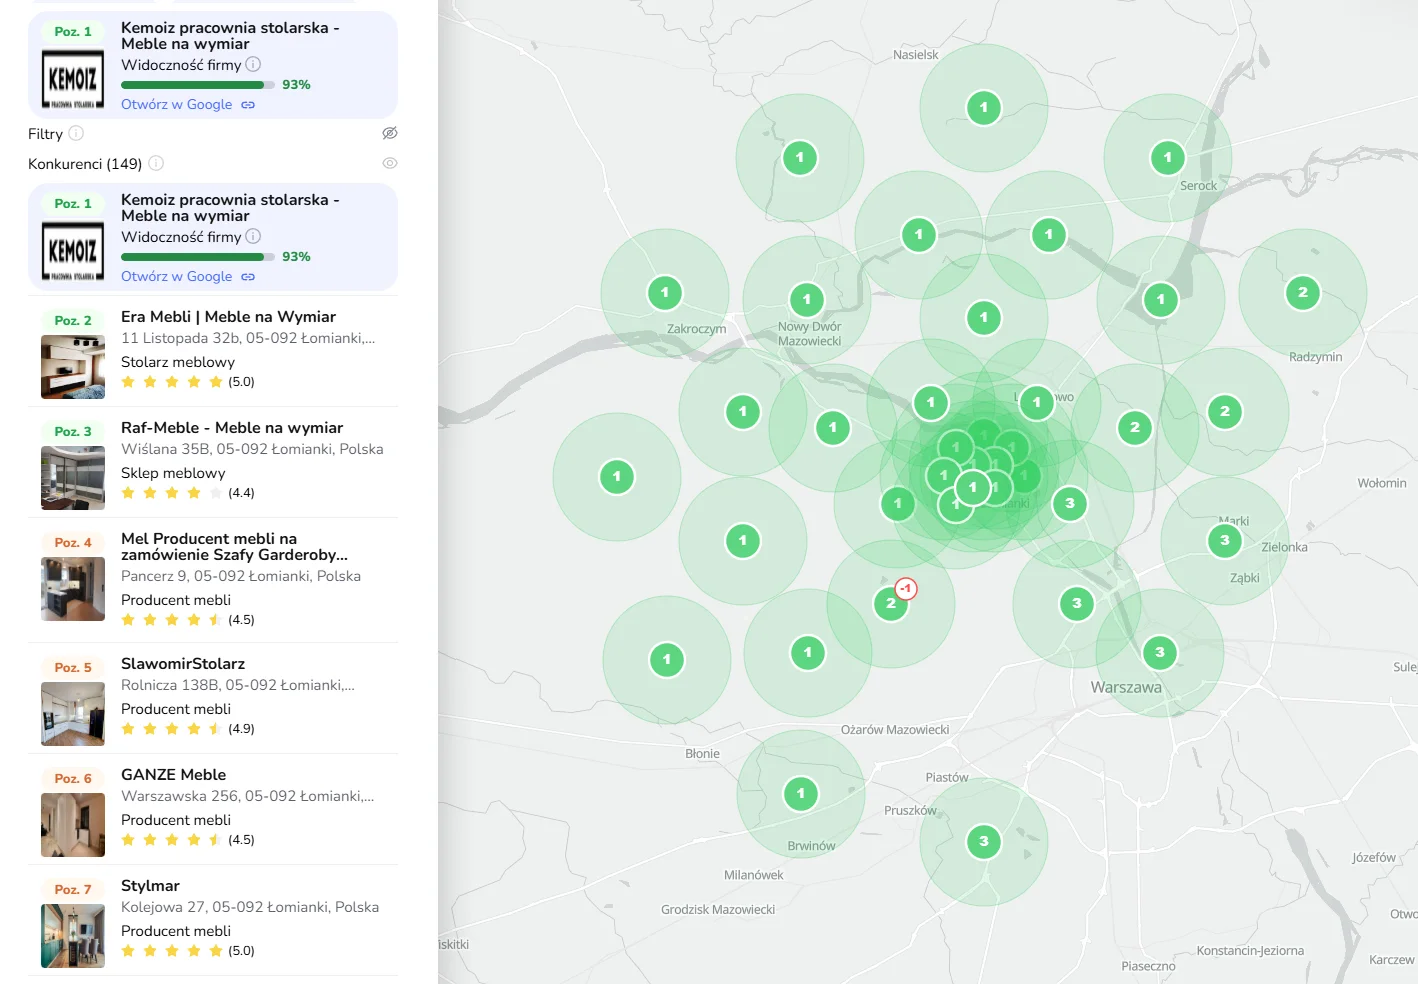This screenshot has width=1418, height=984.
Task: Click the 'Stolarz meblowy' category text
Action: click(178, 362)
